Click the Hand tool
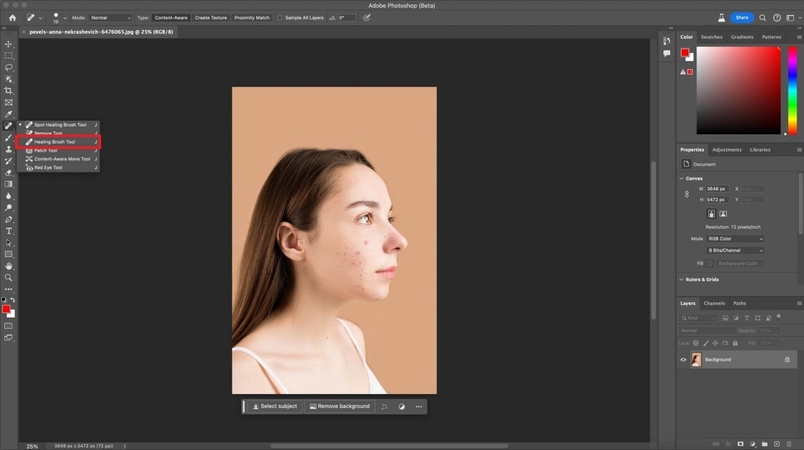Image resolution: width=804 pixels, height=450 pixels. point(9,266)
